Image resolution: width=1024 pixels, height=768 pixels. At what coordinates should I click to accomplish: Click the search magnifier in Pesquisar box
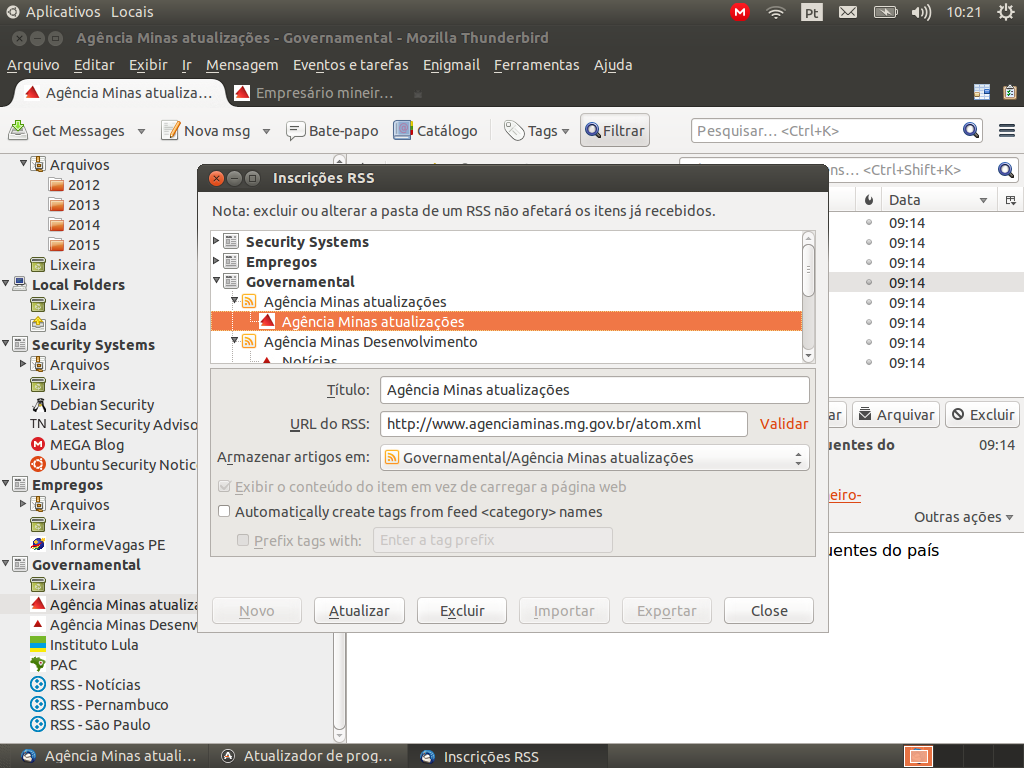click(971, 131)
